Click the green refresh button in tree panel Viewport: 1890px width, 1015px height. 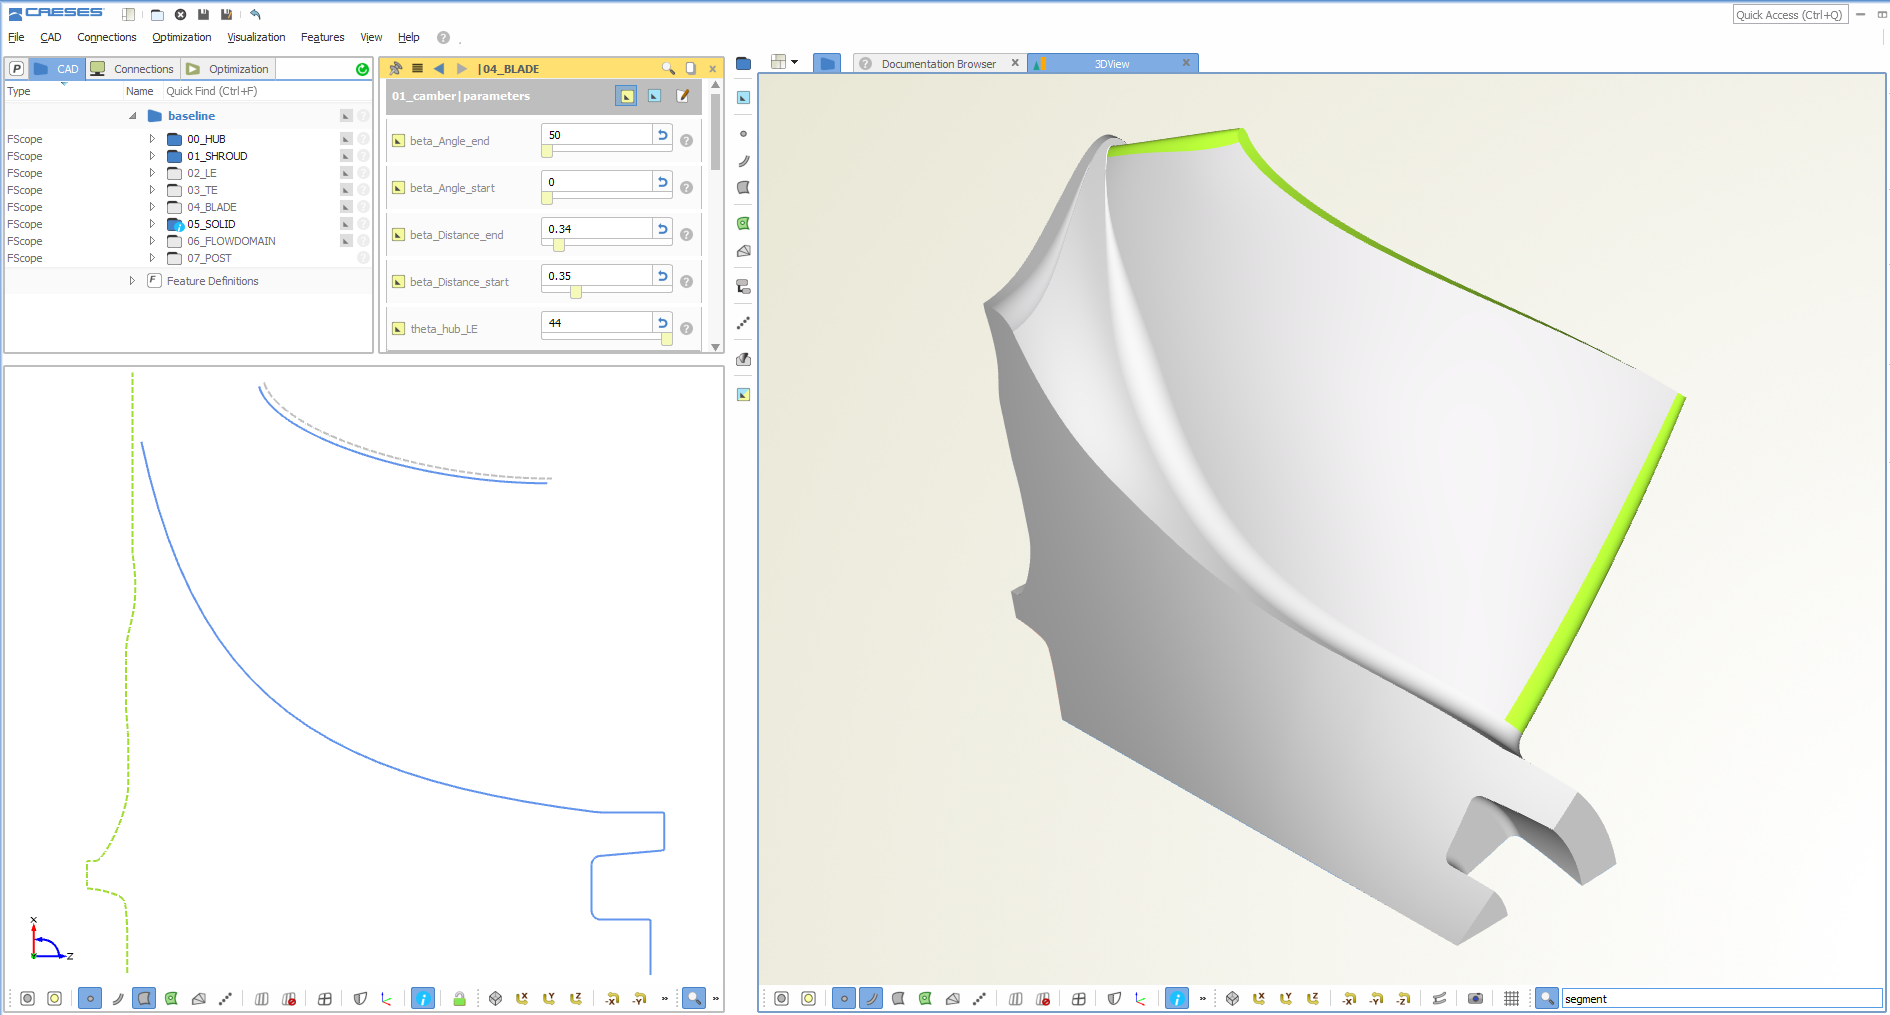(362, 69)
